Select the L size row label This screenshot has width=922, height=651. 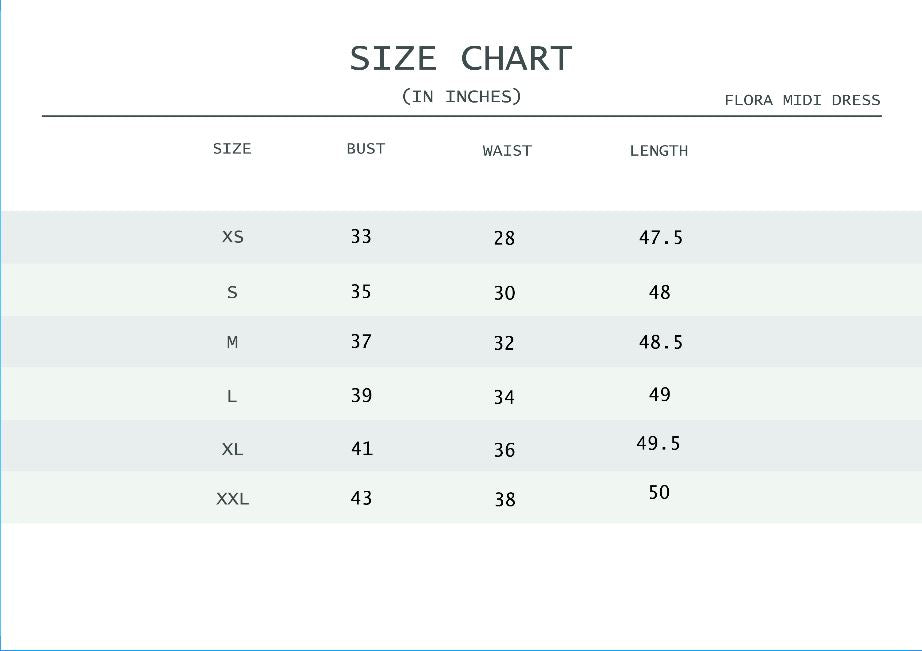coord(232,397)
